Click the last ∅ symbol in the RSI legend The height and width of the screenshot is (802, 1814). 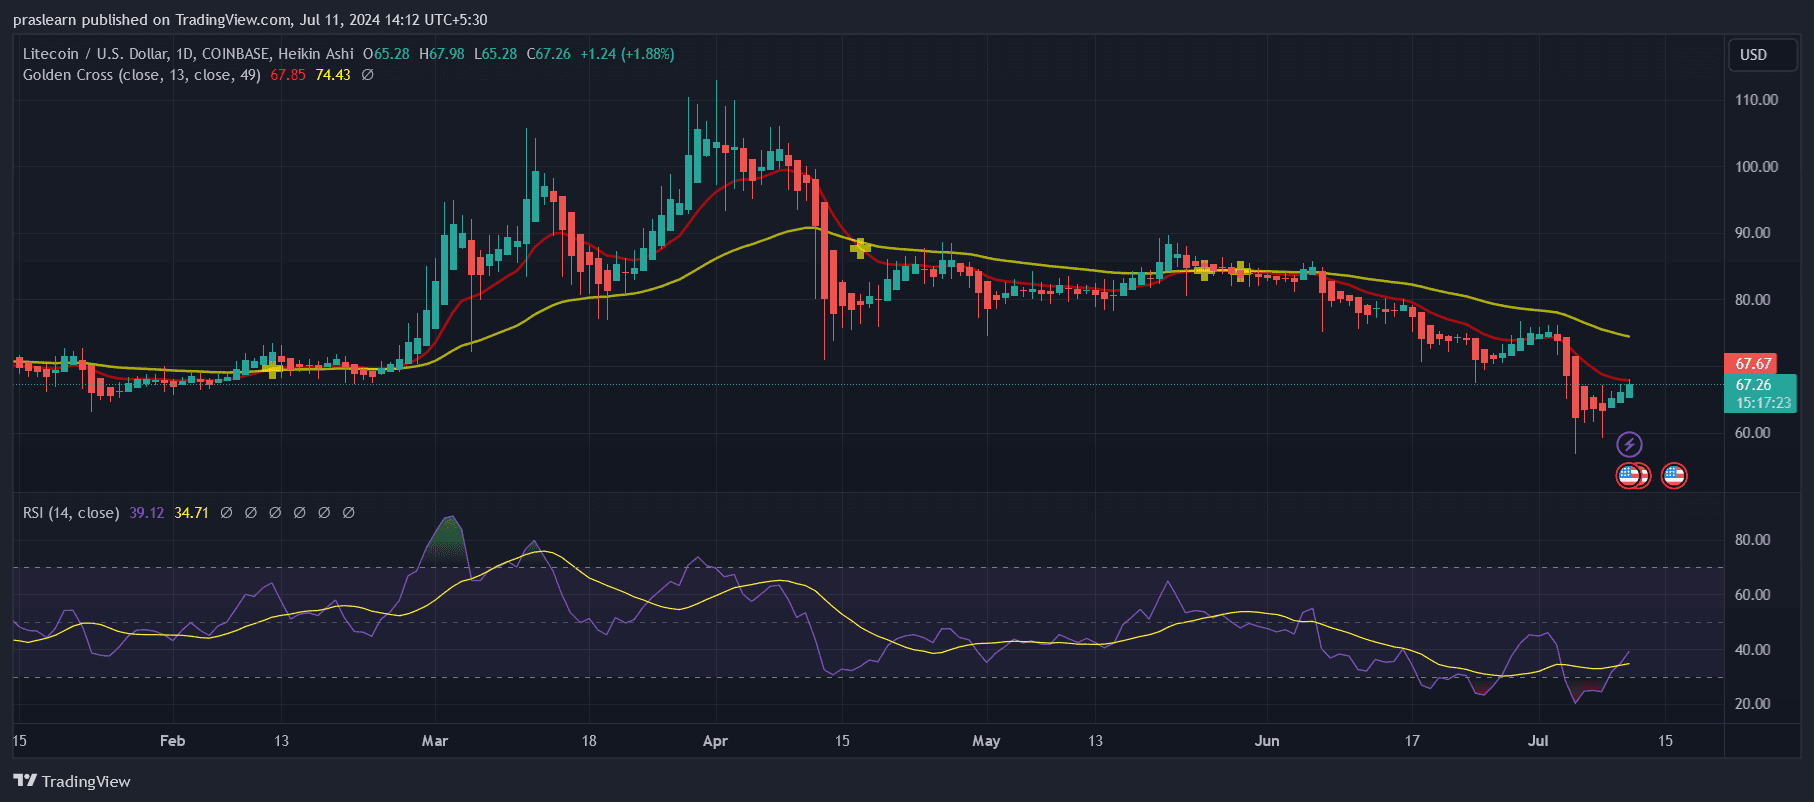[348, 513]
